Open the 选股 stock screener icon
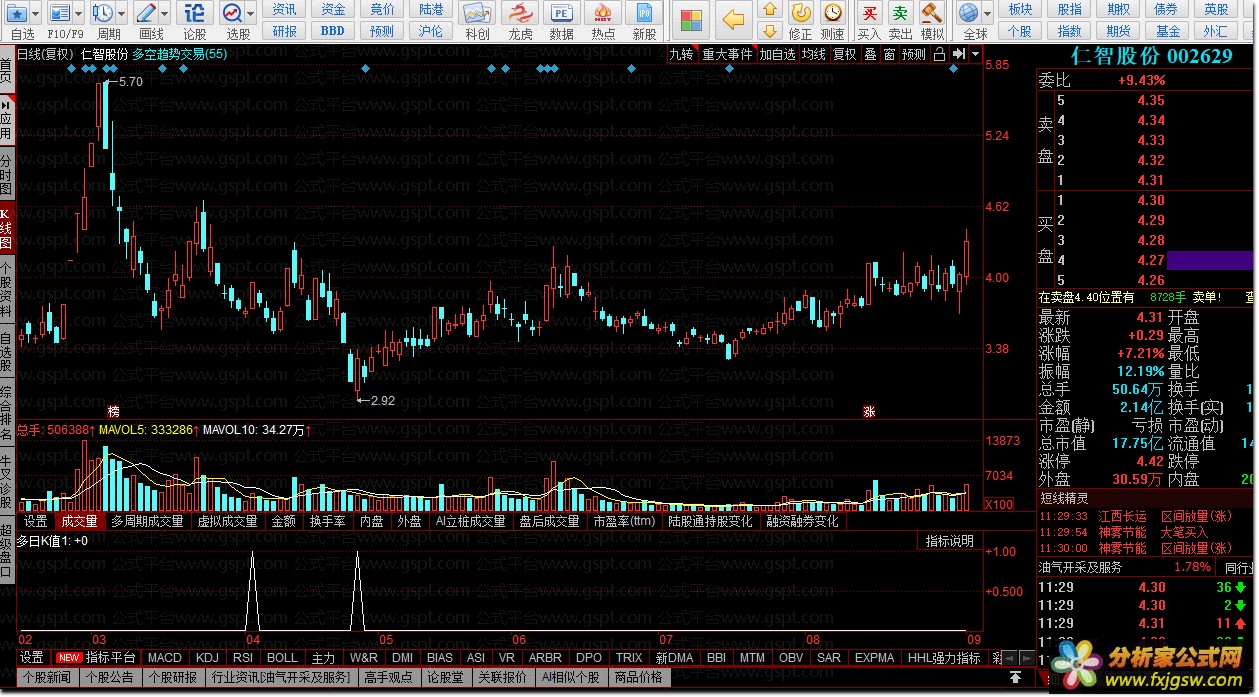The width and height of the screenshot is (1259, 697). click(232, 14)
